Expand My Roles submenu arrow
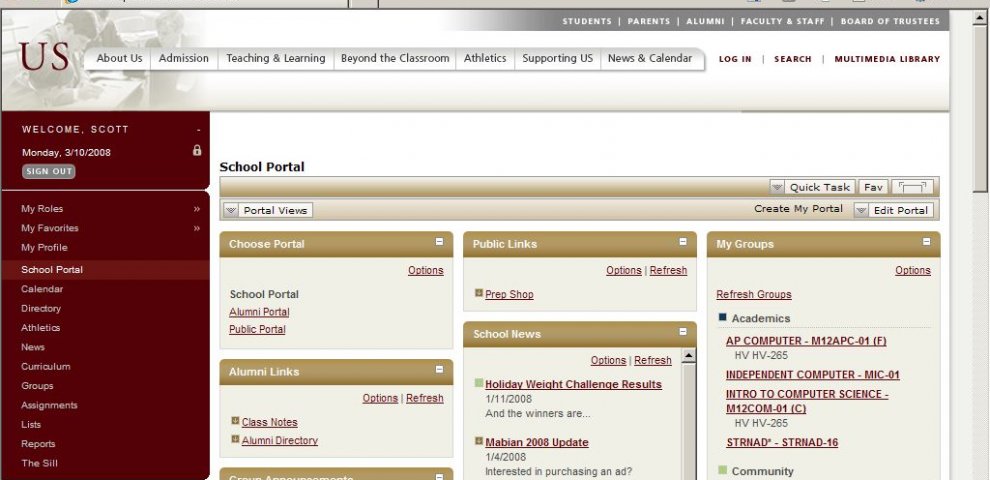The width and height of the screenshot is (990, 480). pyautogui.click(x=196, y=209)
